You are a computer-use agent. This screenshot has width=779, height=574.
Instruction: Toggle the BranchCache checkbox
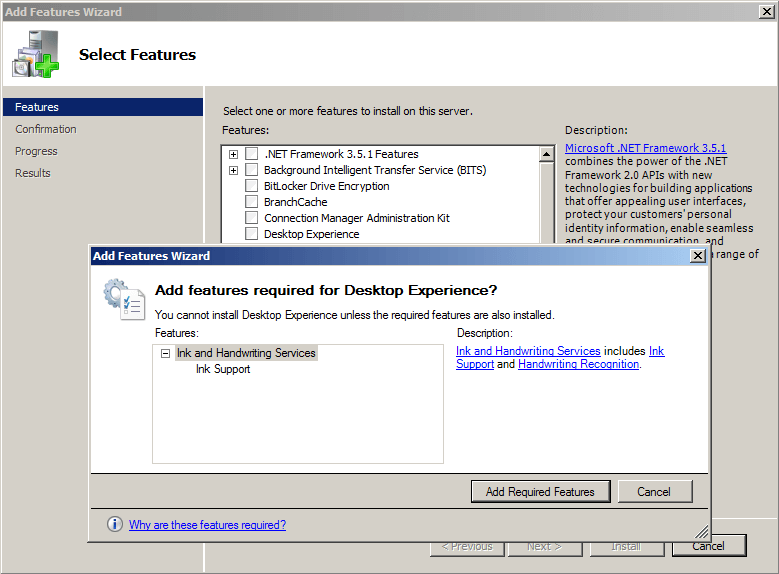(x=251, y=202)
